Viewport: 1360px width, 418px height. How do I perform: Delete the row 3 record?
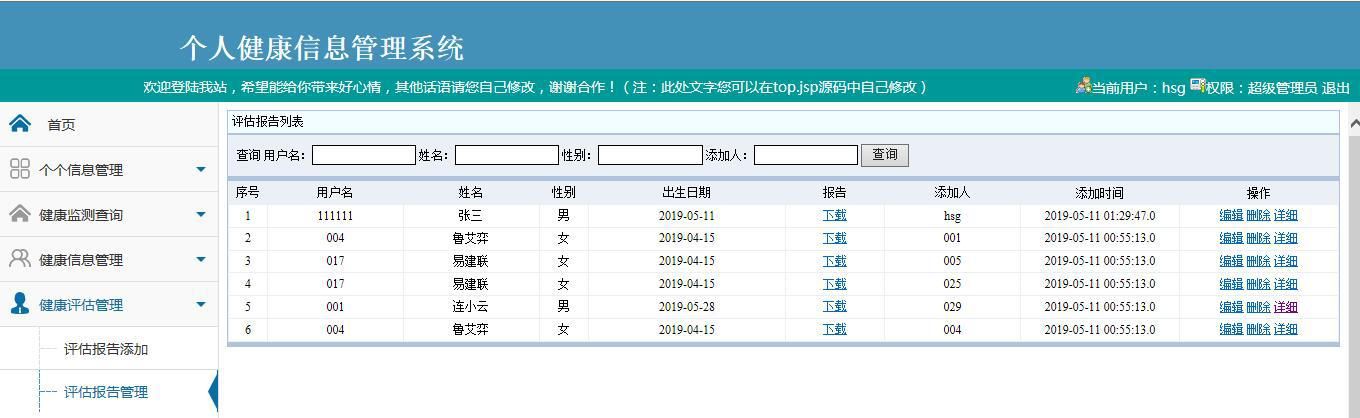(x=1258, y=261)
